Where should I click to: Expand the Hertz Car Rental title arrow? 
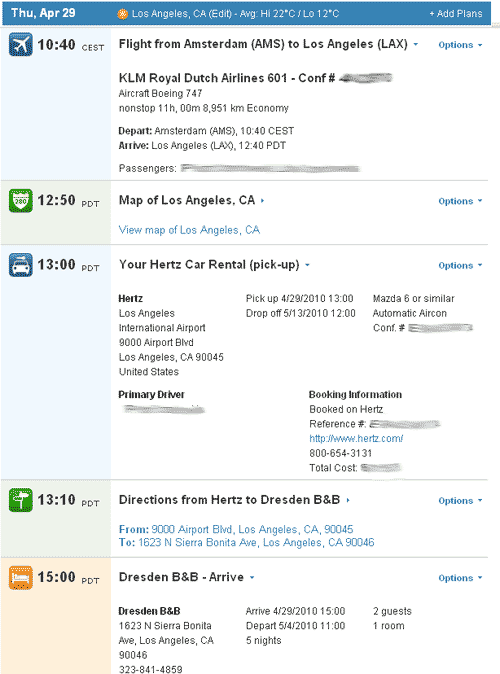point(307,265)
